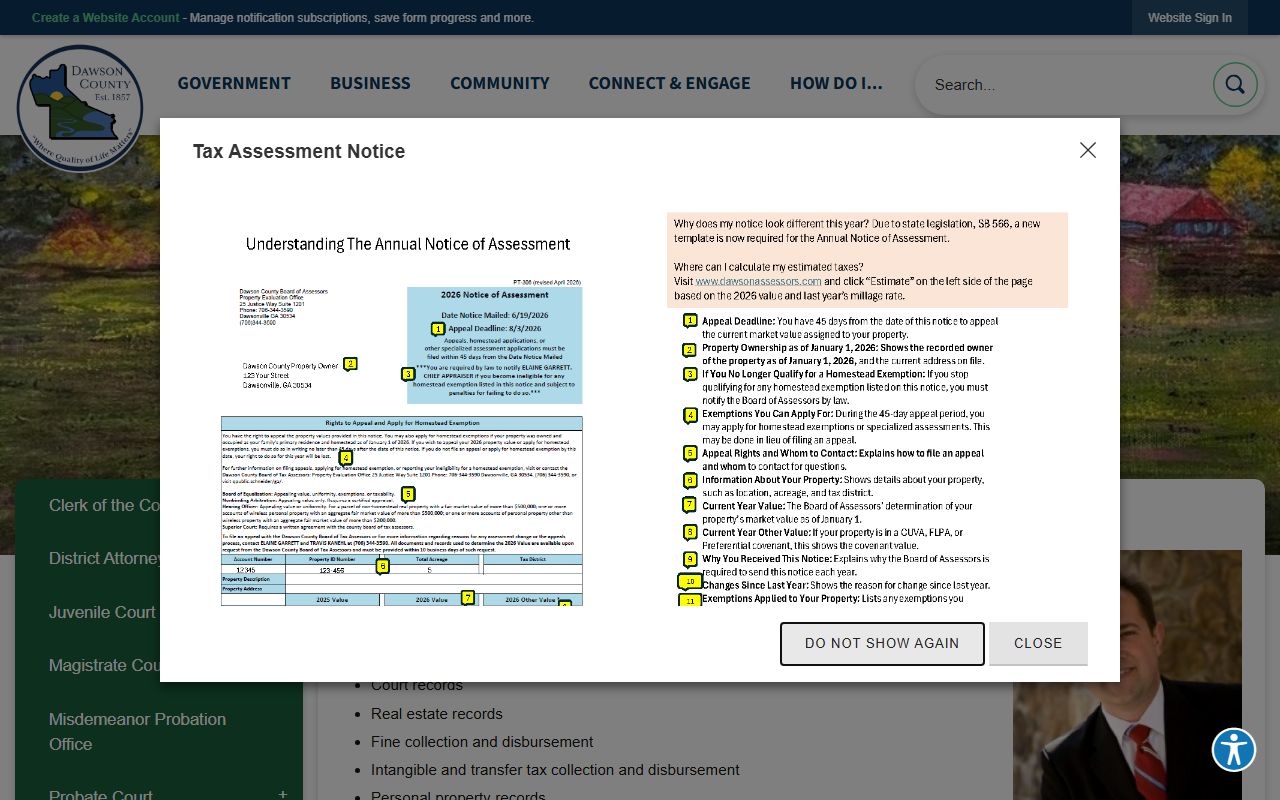
Task: Click the man's portrait photo on the page
Action: (x=1127, y=675)
